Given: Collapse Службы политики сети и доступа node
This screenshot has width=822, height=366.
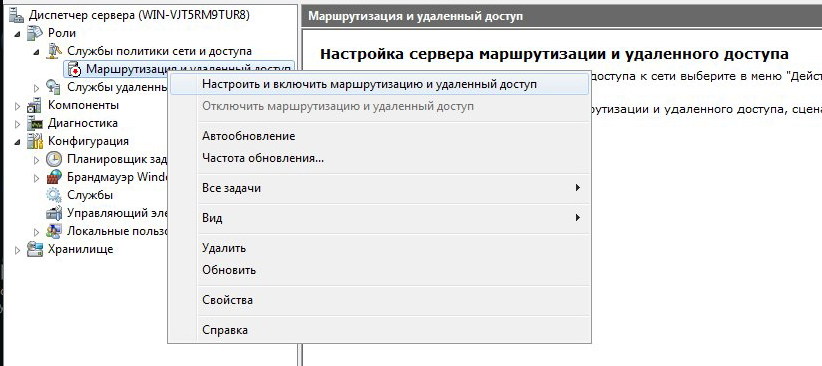Looking at the screenshot, I should [x=37, y=52].
